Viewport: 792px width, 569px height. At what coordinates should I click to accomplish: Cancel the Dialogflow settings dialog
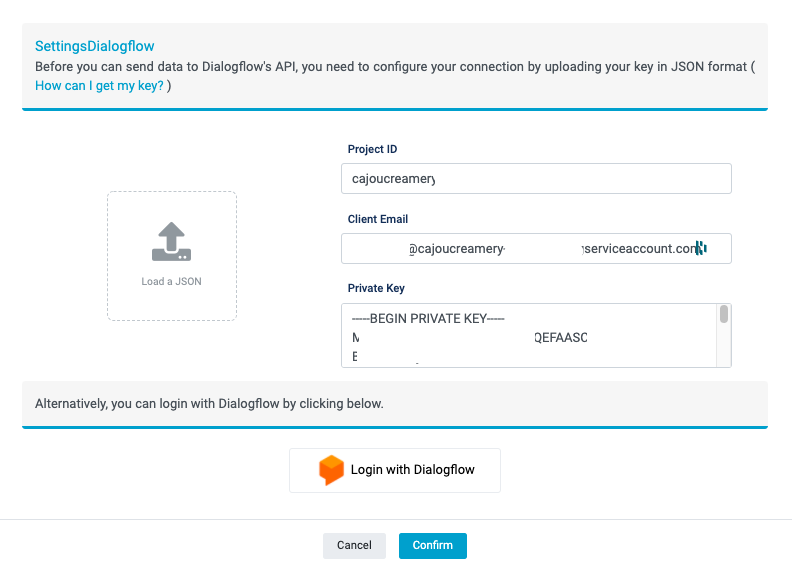pos(354,545)
